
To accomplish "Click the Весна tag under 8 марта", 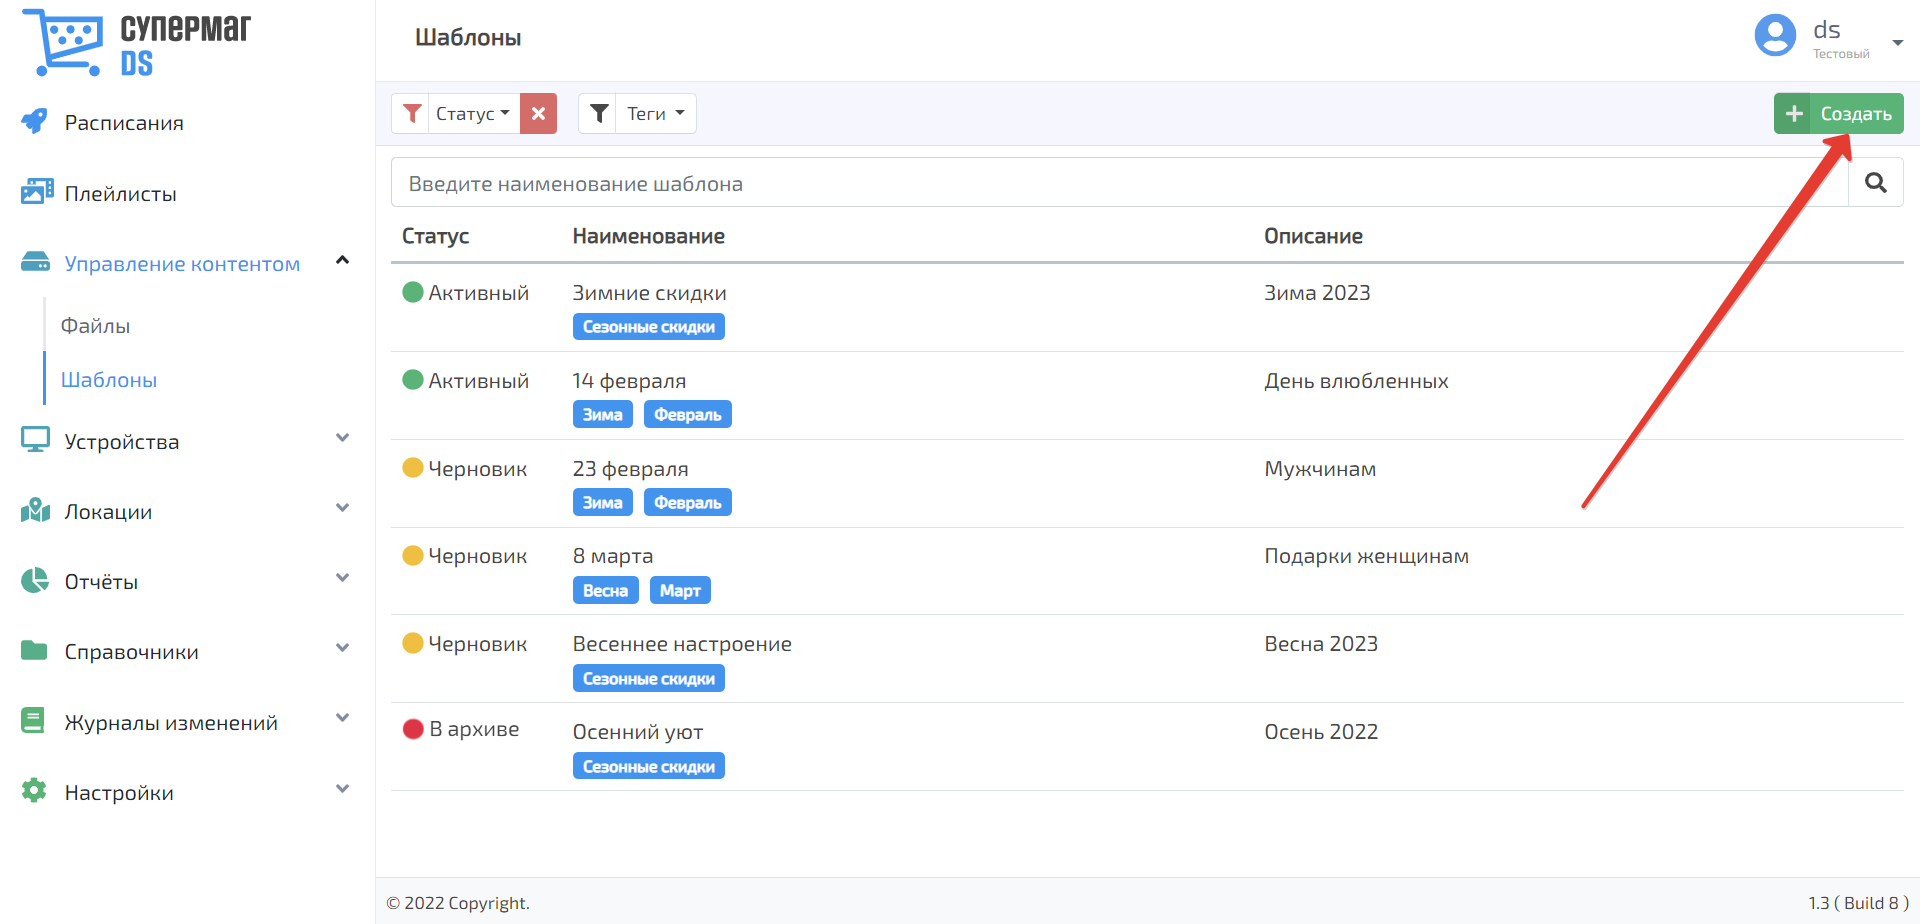I will (x=605, y=590).
